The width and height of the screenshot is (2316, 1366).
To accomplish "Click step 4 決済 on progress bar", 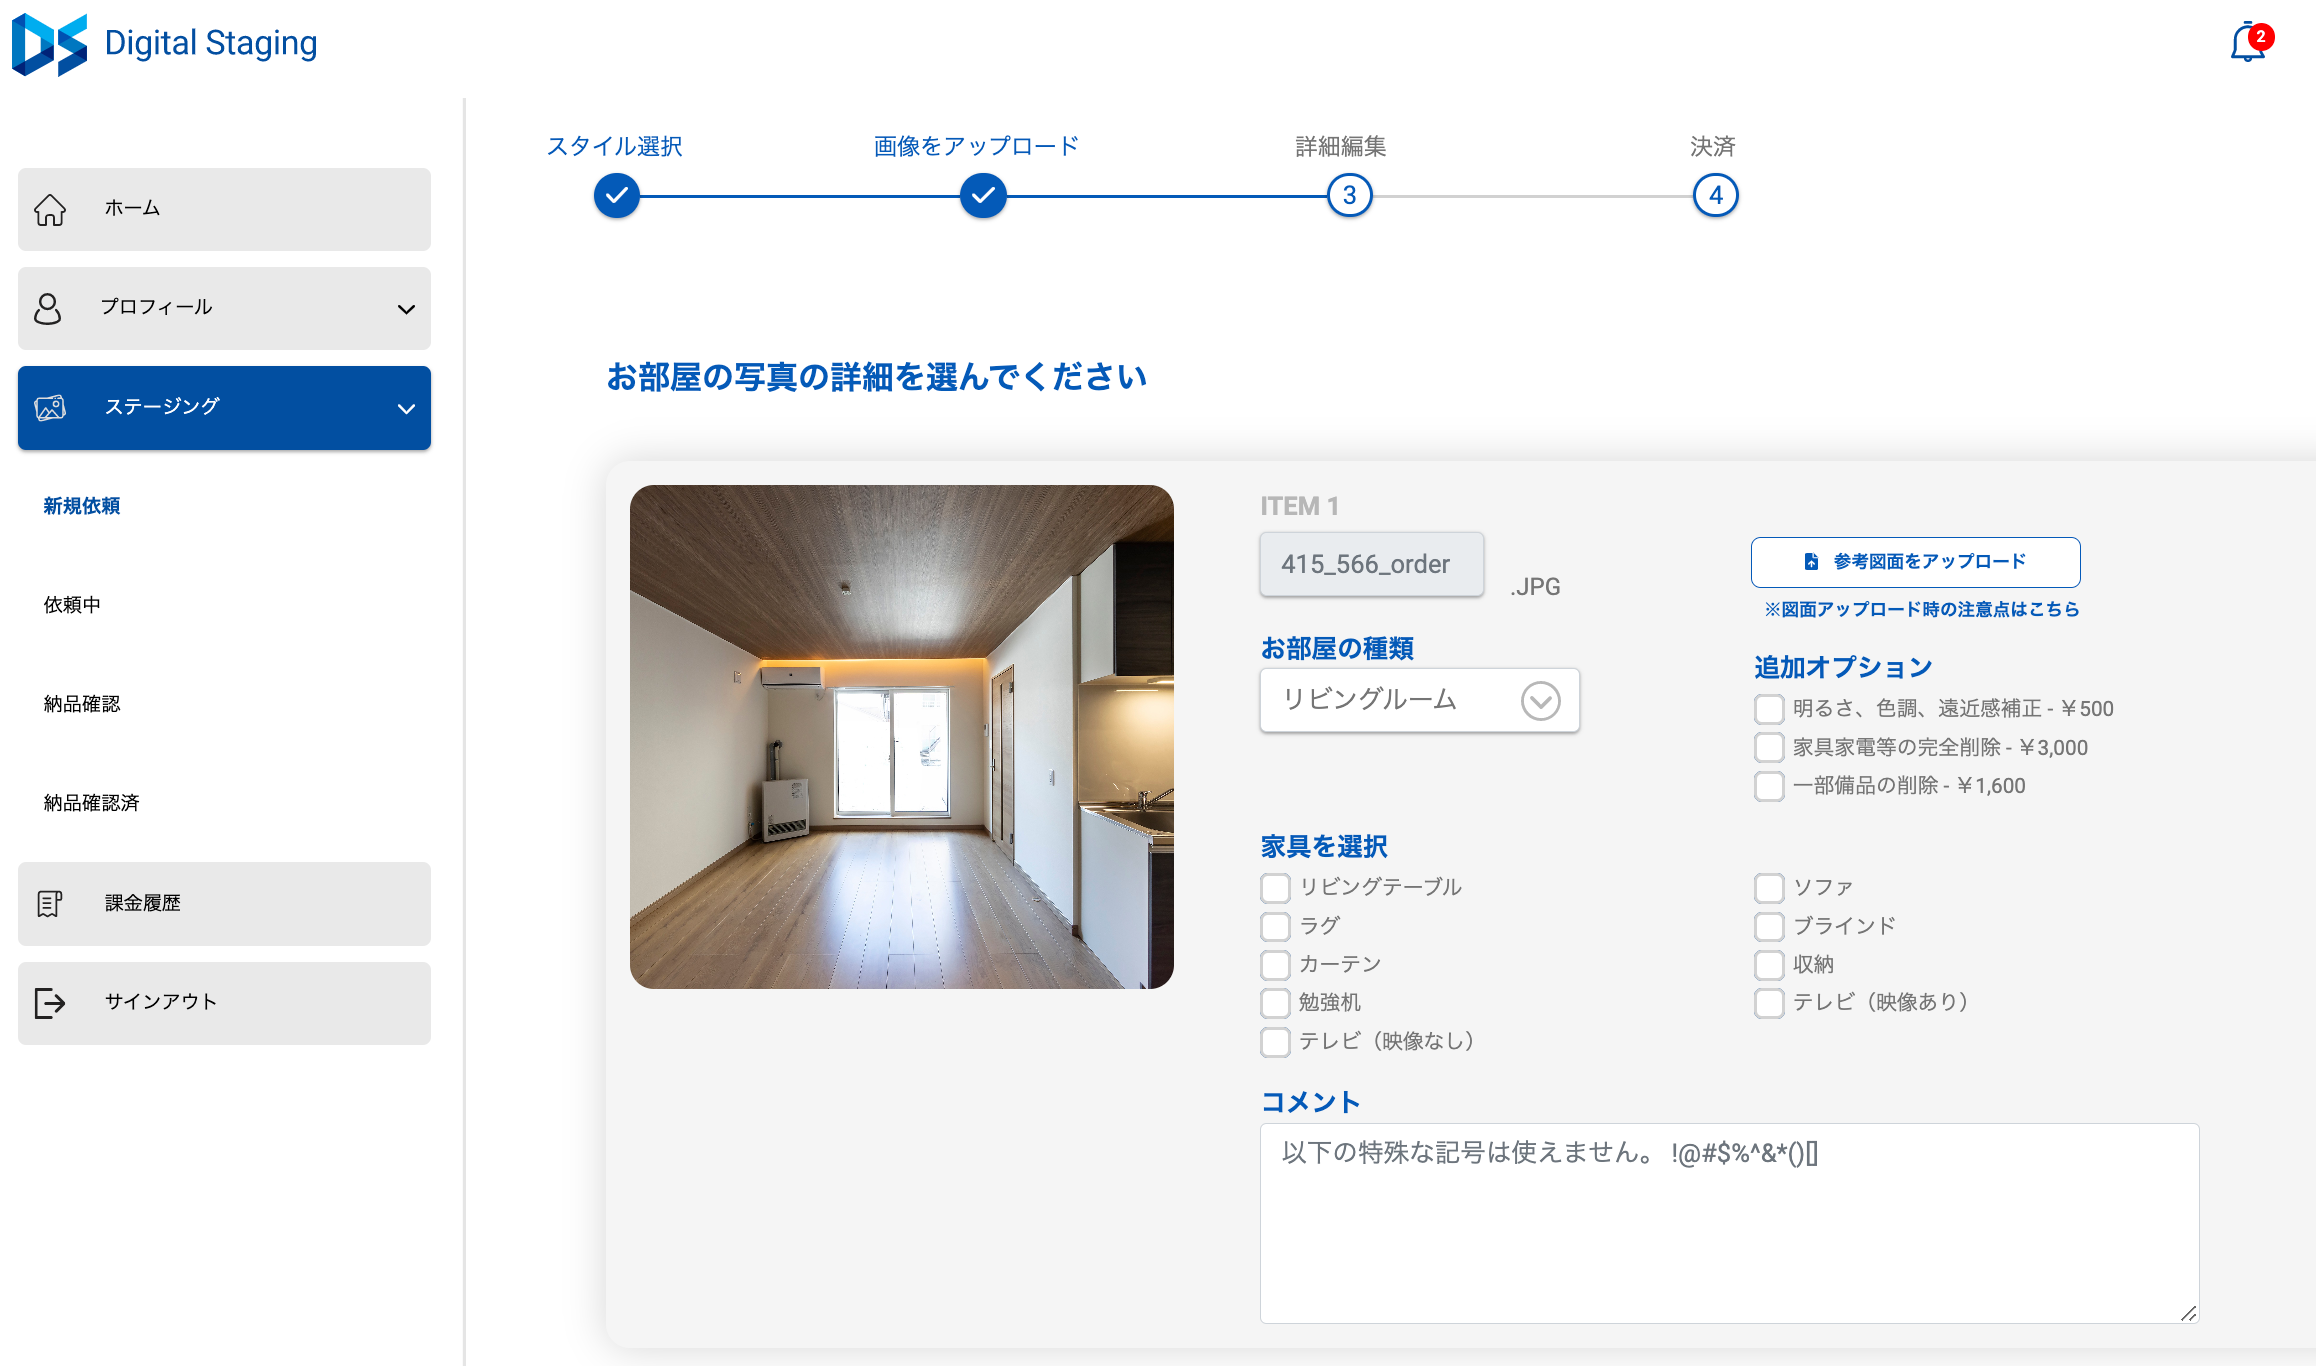I will click(x=1715, y=196).
